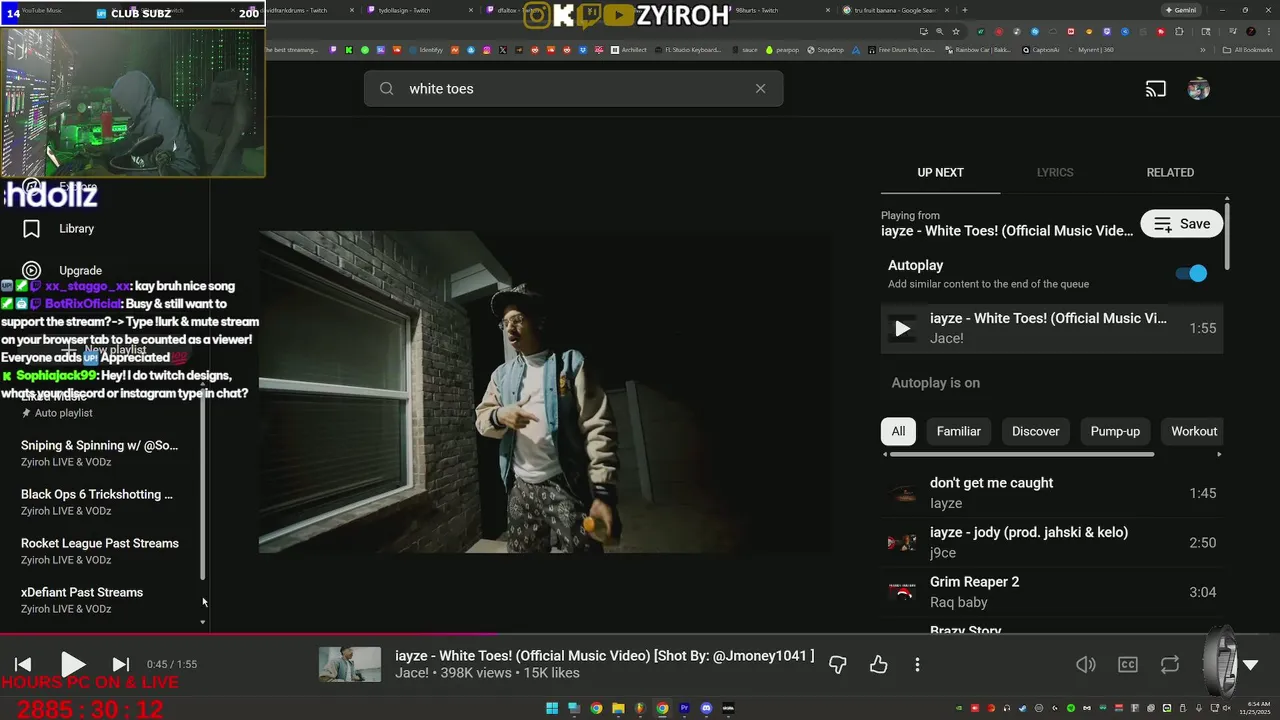Viewport: 1280px width, 720px height.
Task: Select the All filter chip
Action: 898,431
